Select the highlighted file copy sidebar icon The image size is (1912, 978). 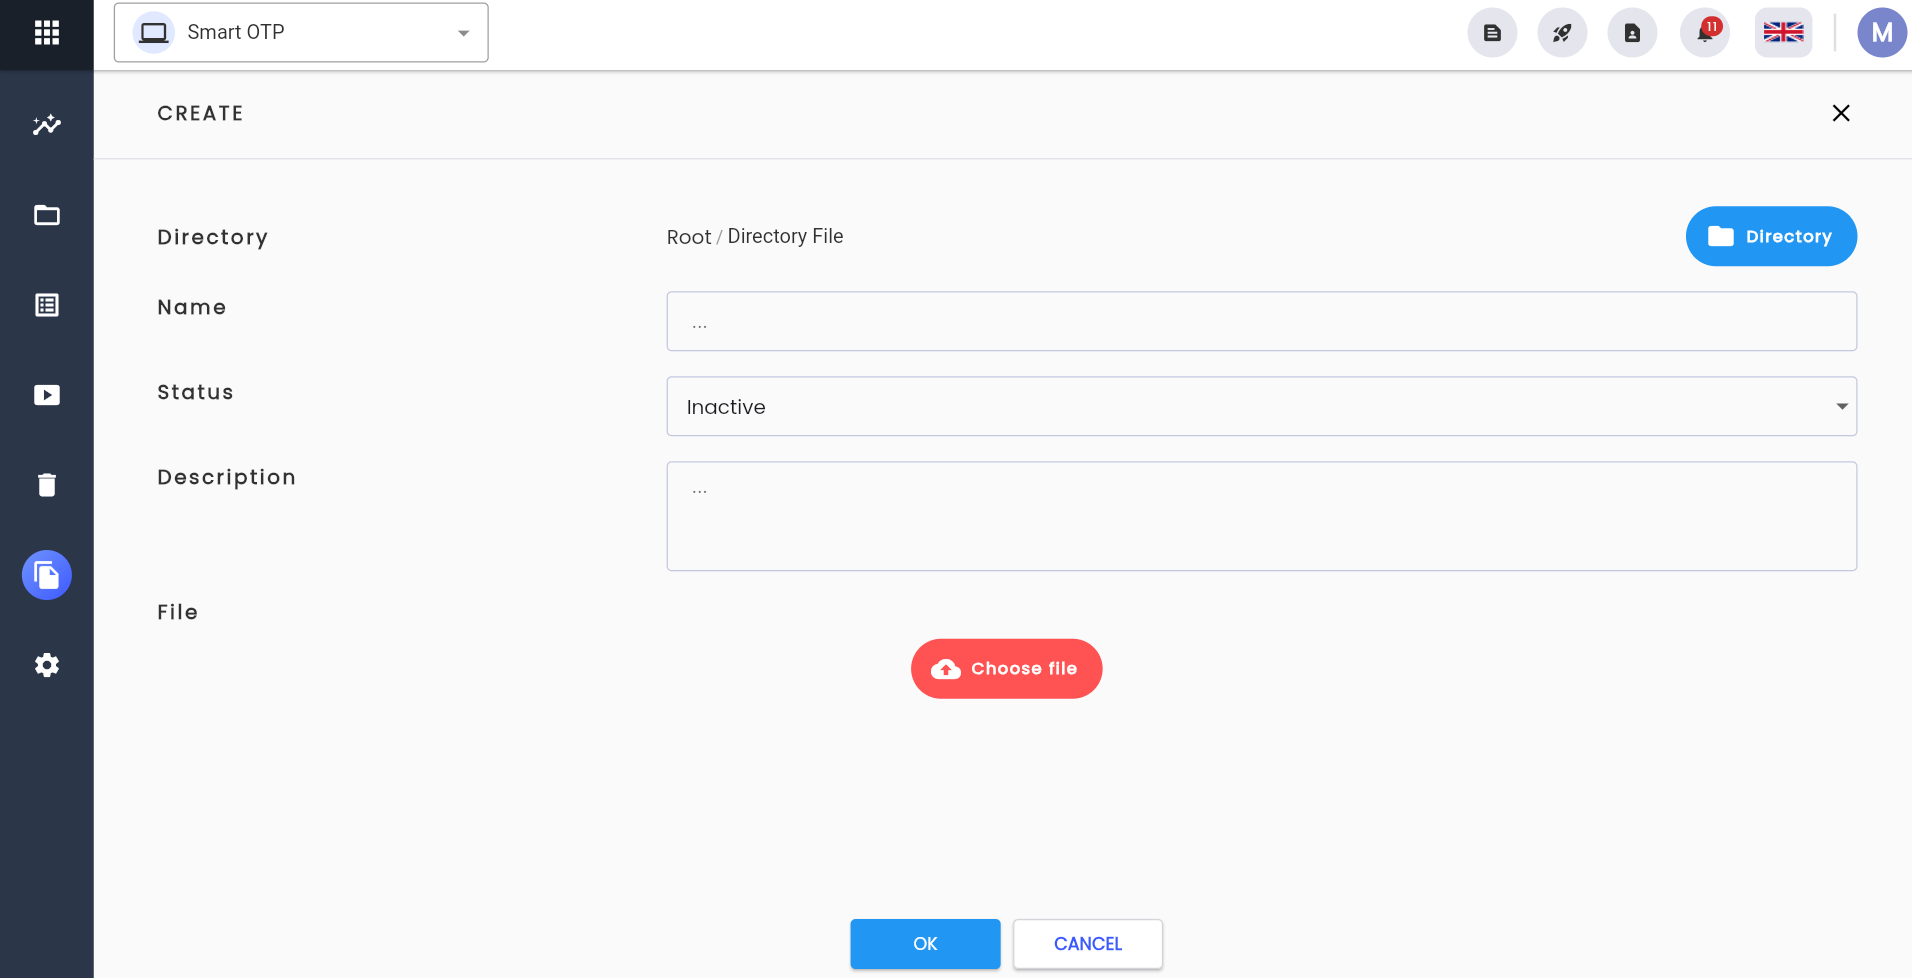46,575
